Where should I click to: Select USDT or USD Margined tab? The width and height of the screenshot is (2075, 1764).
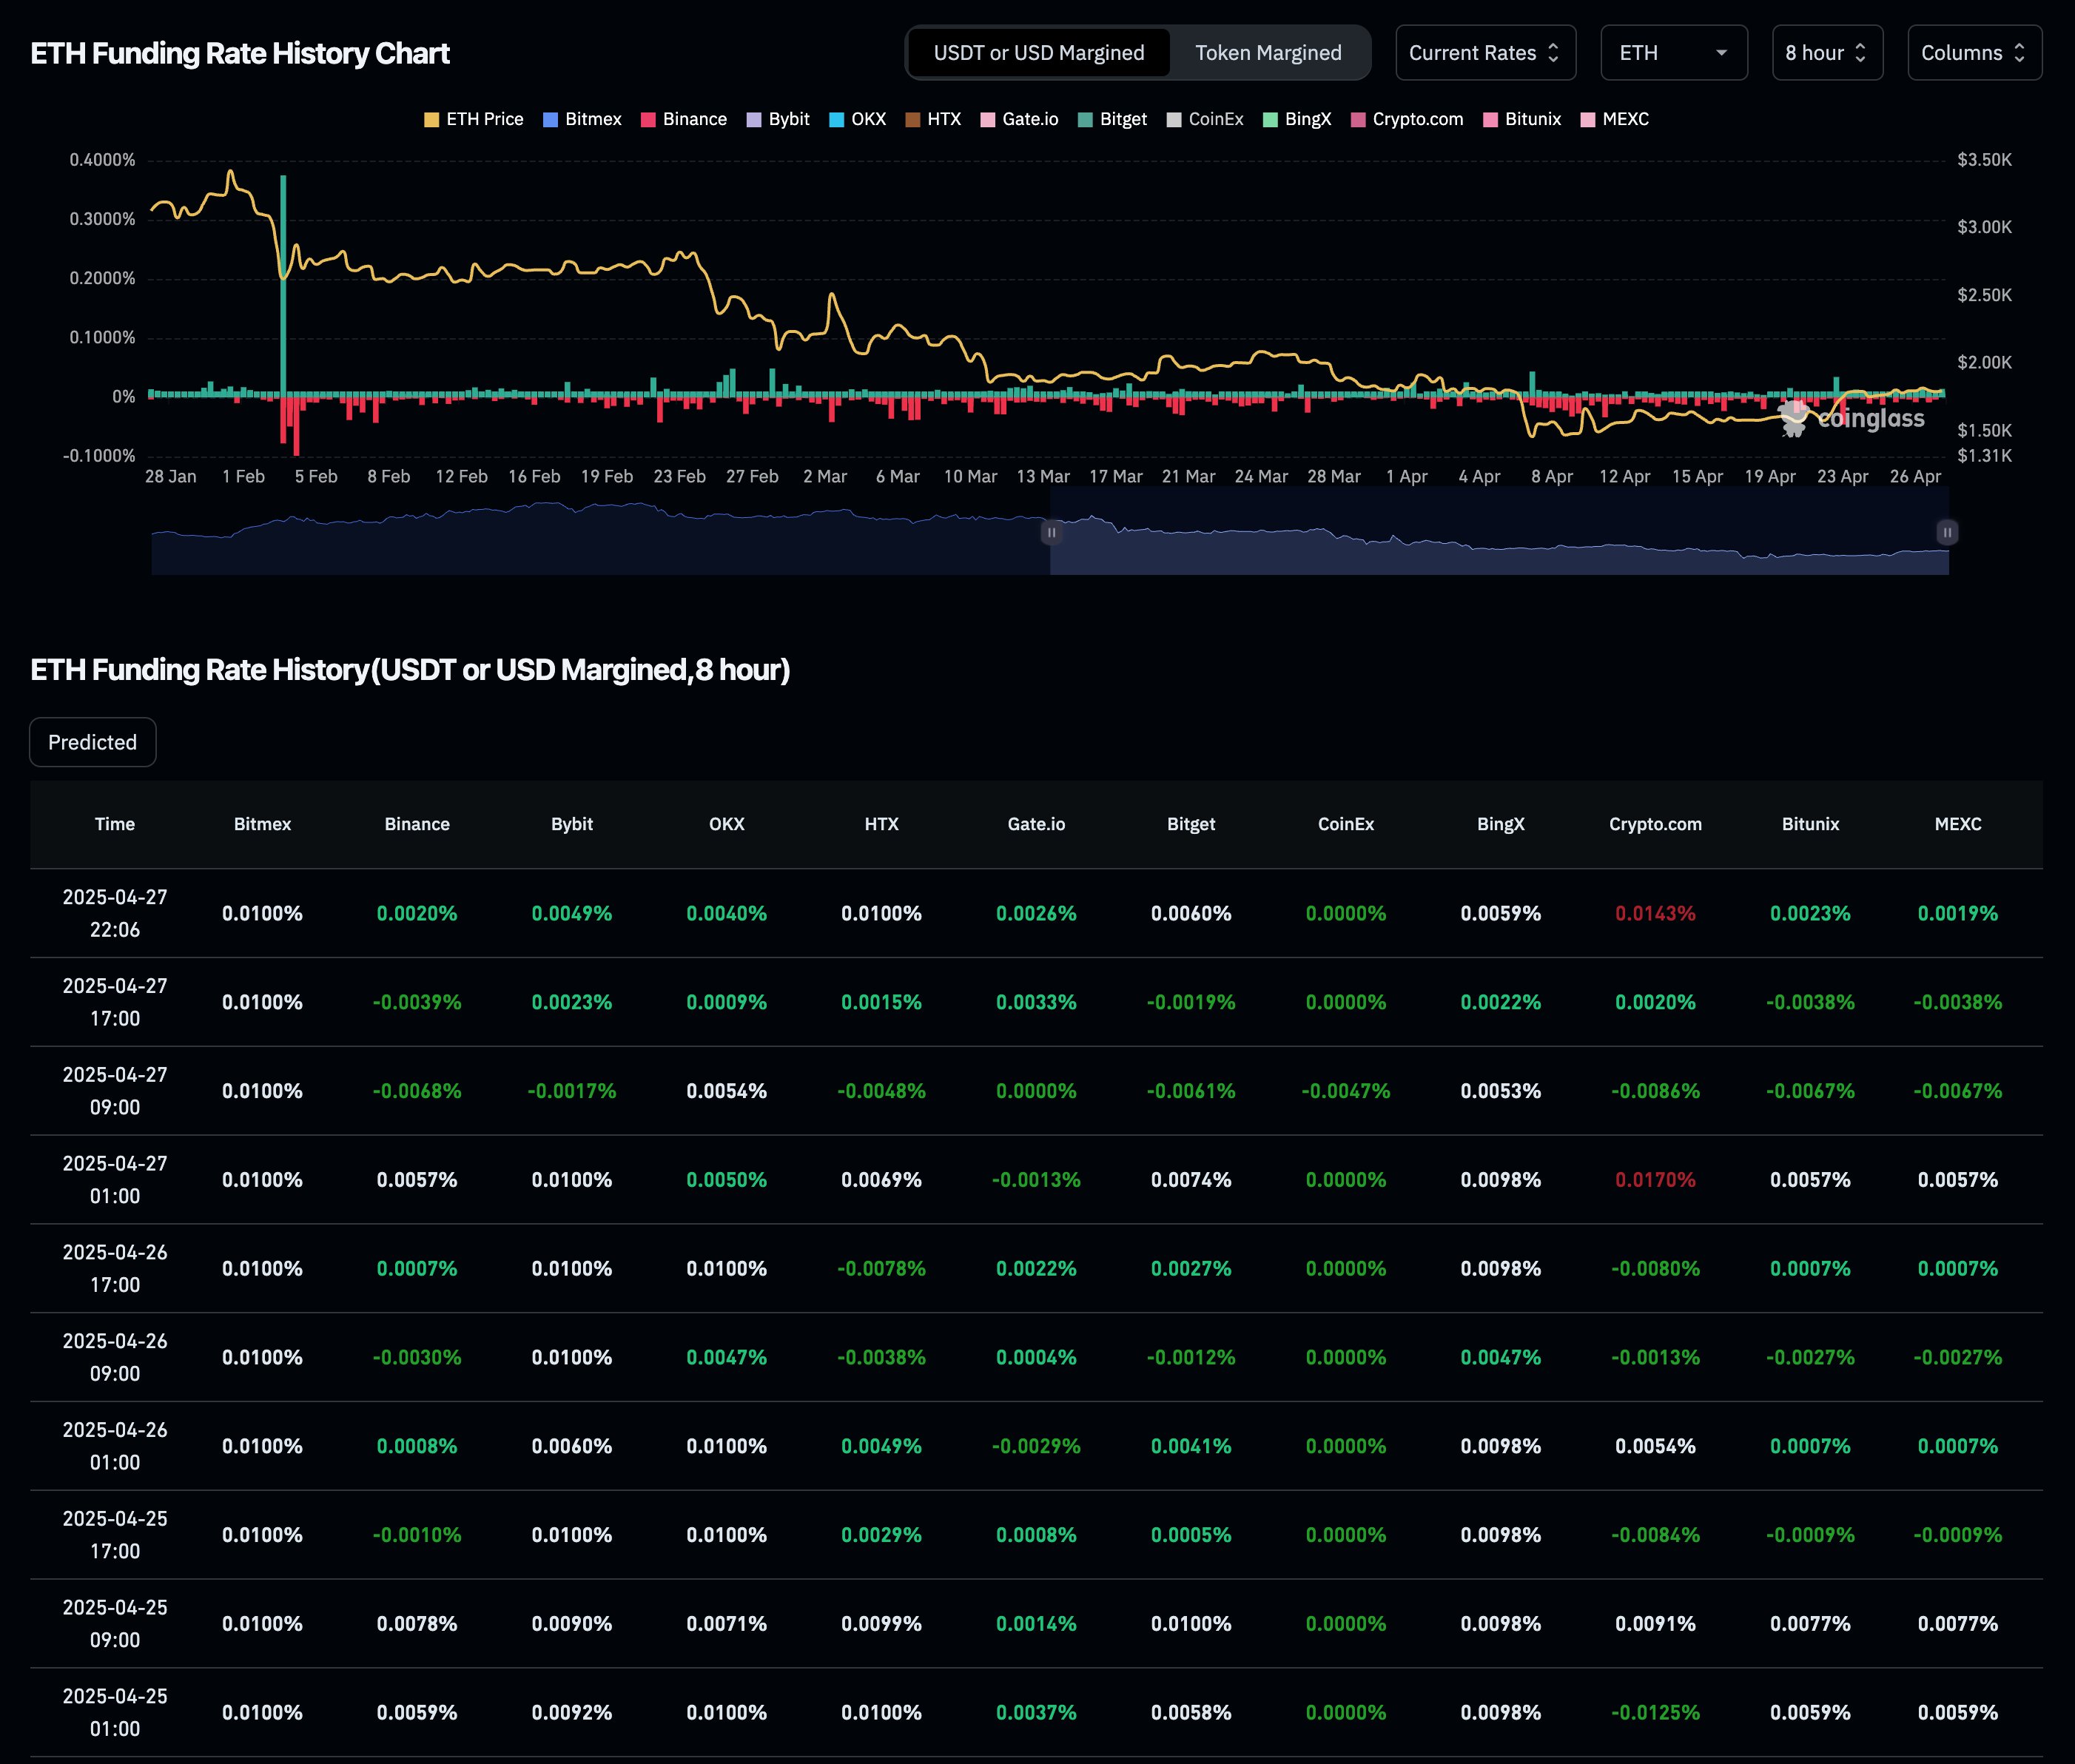click(x=1038, y=53)
